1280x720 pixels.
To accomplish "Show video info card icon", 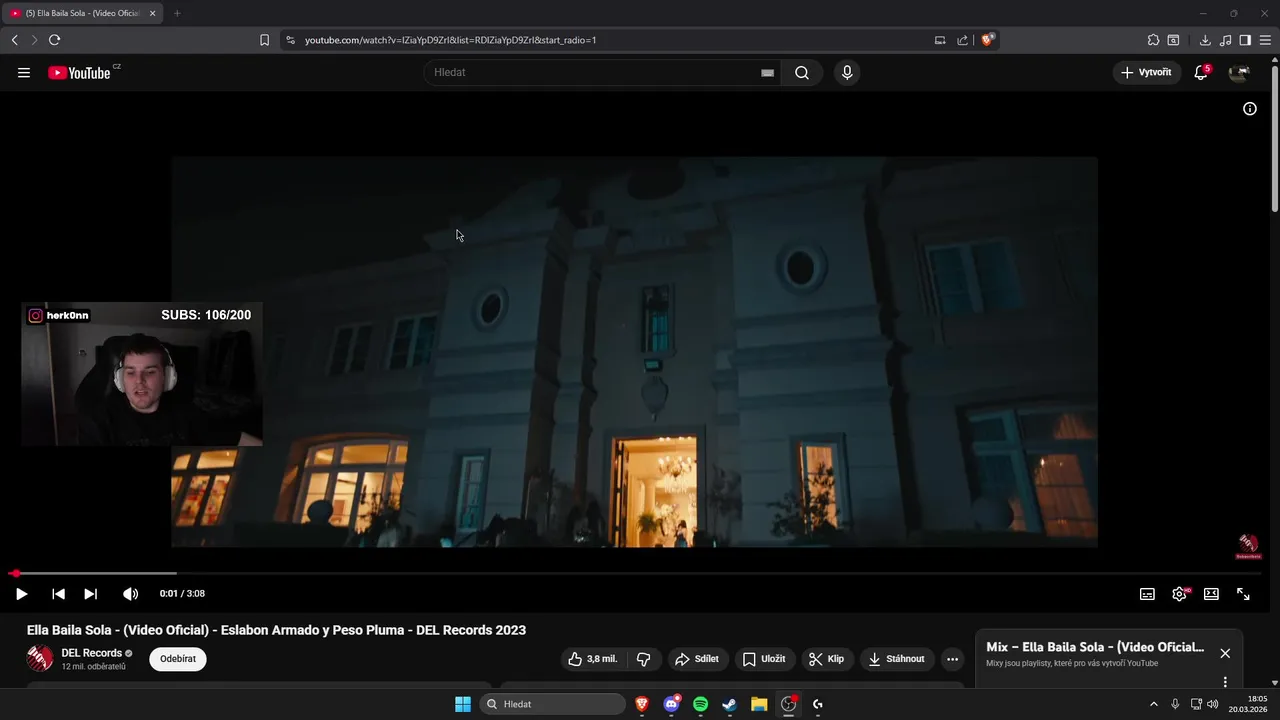I will point(1250,109).
